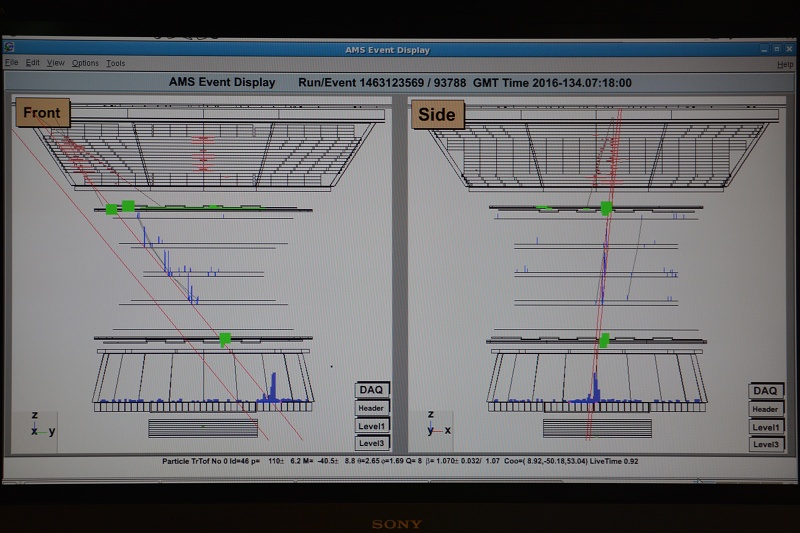The width and height of the screenshot is (800, 533).
Task: Click the lower green TOF hit in Side view
Action: (x=604, y=340)
